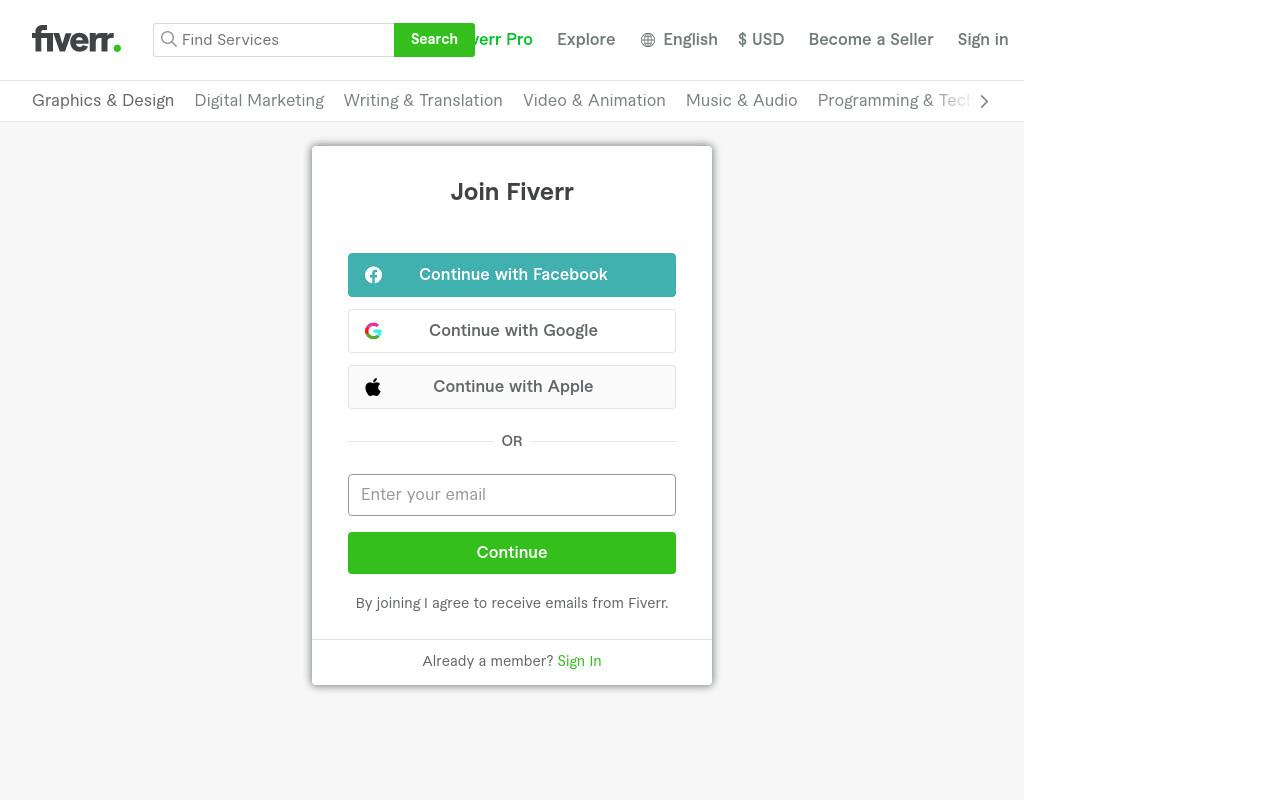This screenshot has height=800, width=1280.
Task: Open the Explore link
Action: 586,40
